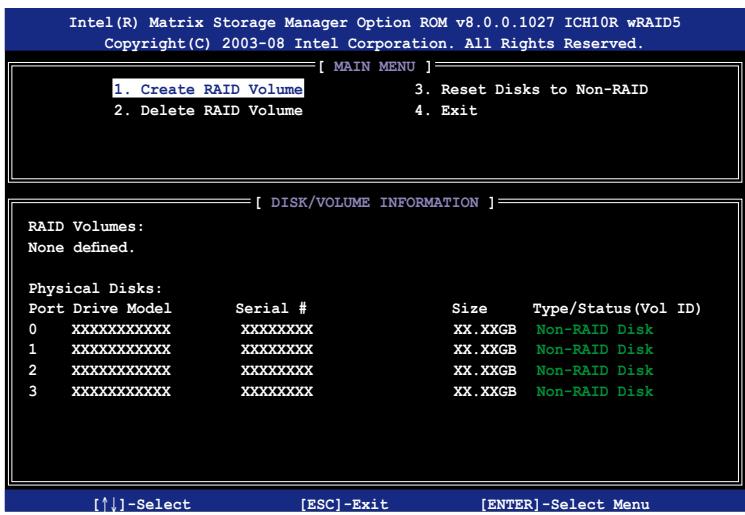Click the '[ENTER]-Select Menu' footer hint
745x515 pixels.
tap(565, 504)
